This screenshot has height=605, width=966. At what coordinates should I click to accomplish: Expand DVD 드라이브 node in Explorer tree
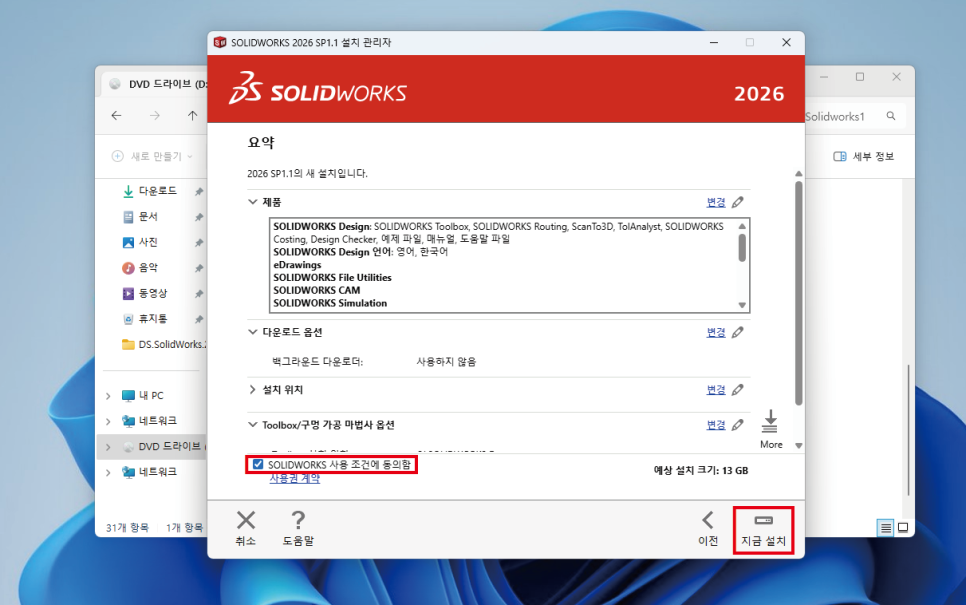point(108,447)
